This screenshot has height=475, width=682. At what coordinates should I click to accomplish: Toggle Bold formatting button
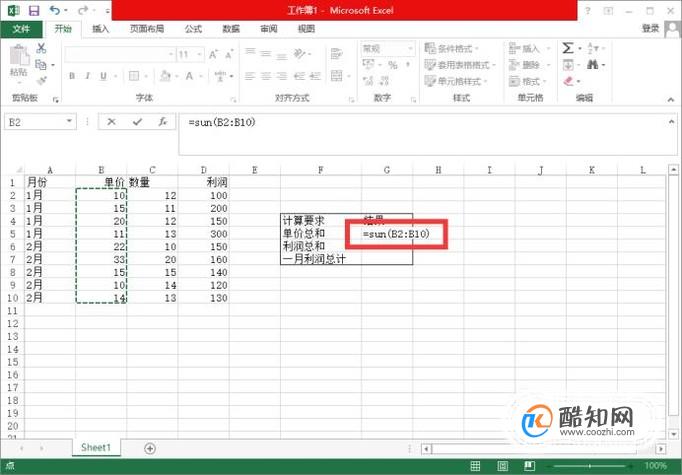coord(72,76)
